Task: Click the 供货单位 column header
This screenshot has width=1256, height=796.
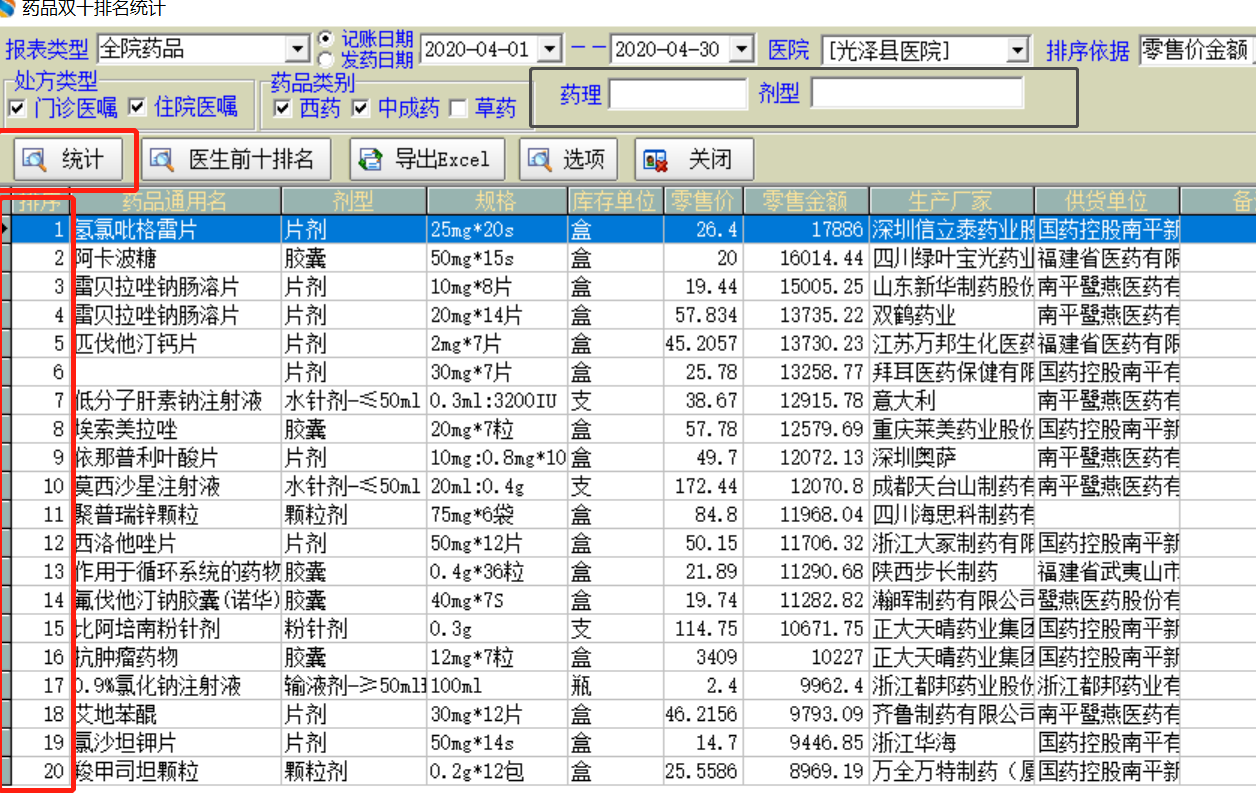Action: click(1107, 200)
